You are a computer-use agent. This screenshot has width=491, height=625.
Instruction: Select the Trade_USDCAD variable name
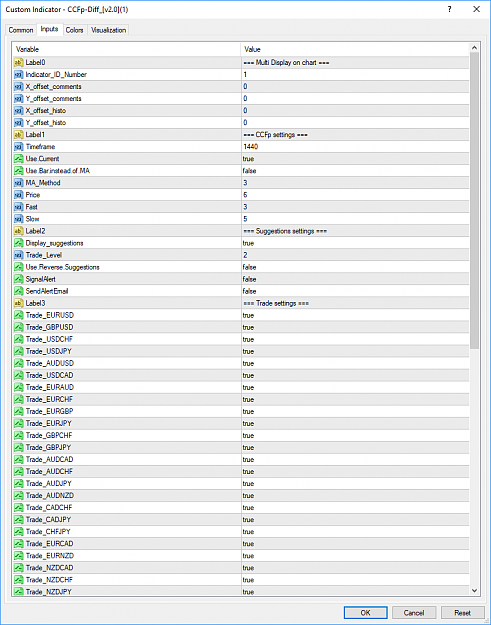(49, 375)
